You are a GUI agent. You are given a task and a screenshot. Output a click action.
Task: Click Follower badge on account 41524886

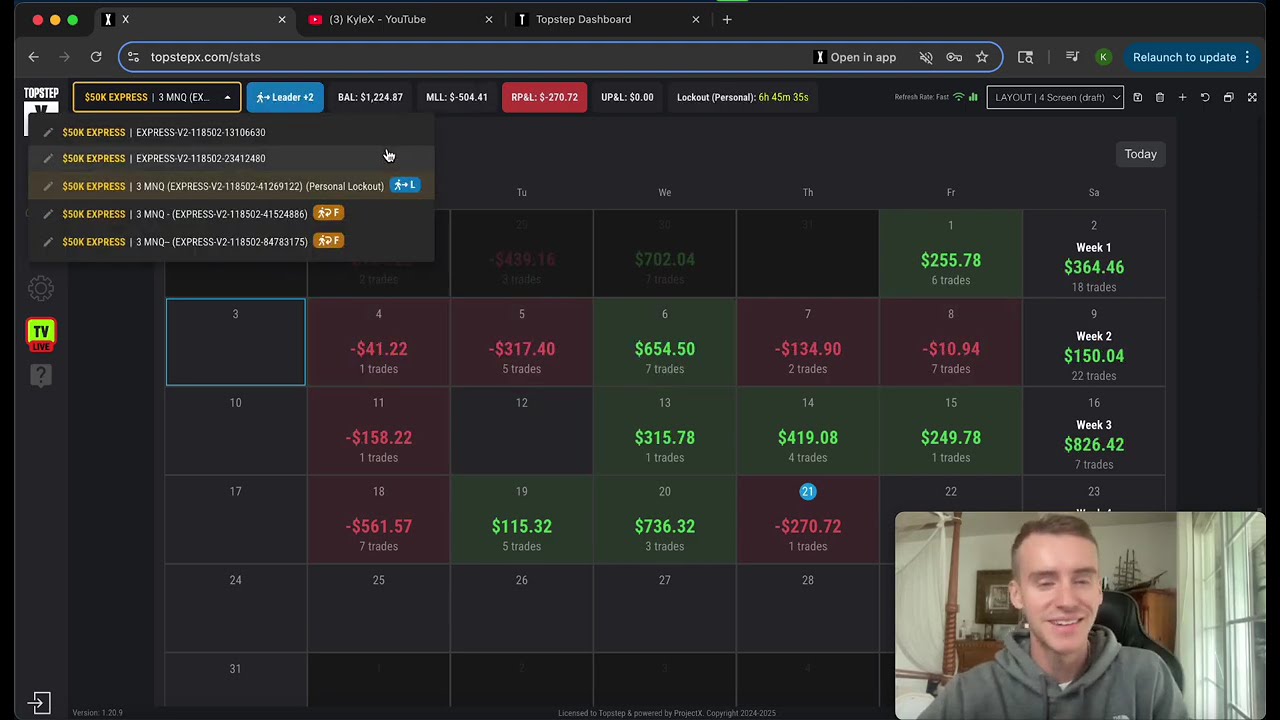pyautogui.click(x=329, y=213)
